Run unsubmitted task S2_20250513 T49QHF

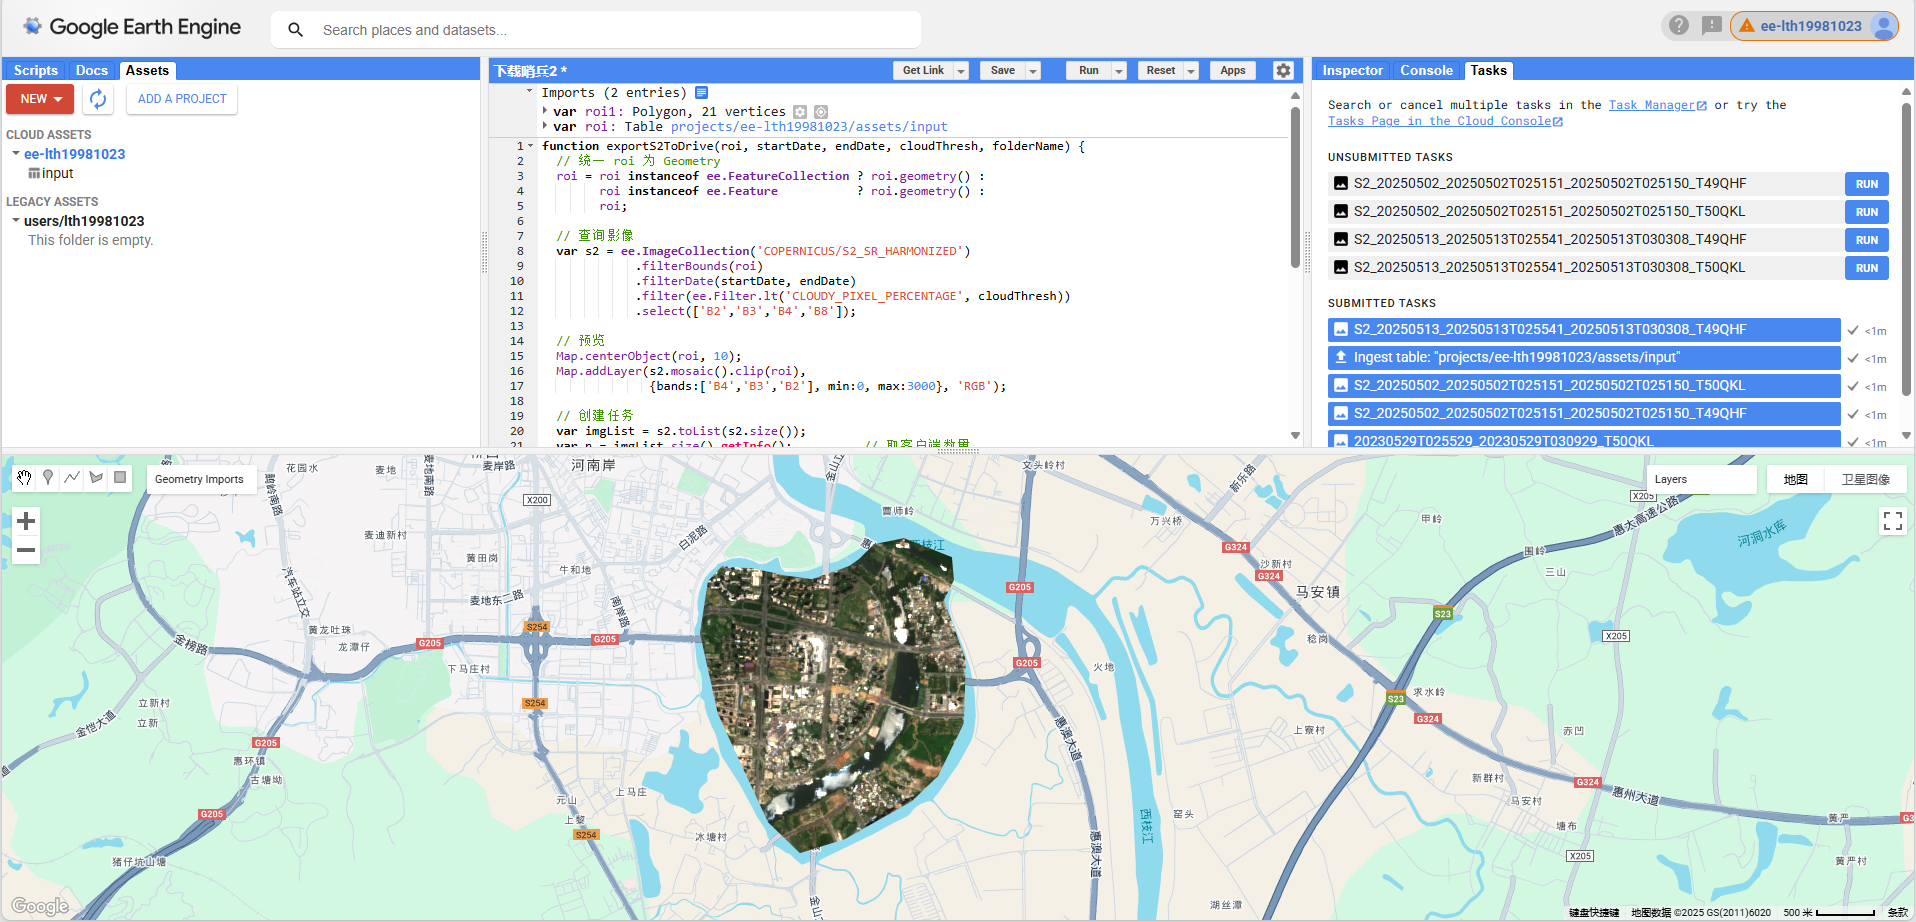[1867, 240]
